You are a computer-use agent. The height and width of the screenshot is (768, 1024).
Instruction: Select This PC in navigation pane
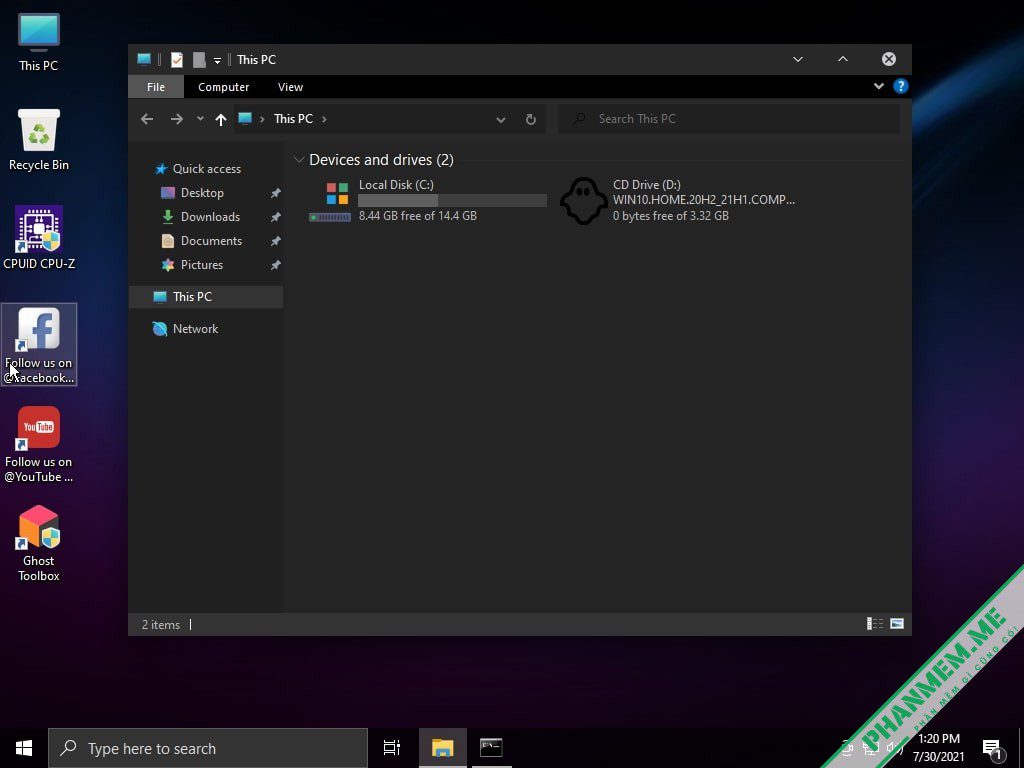click(x=206, y=296)
